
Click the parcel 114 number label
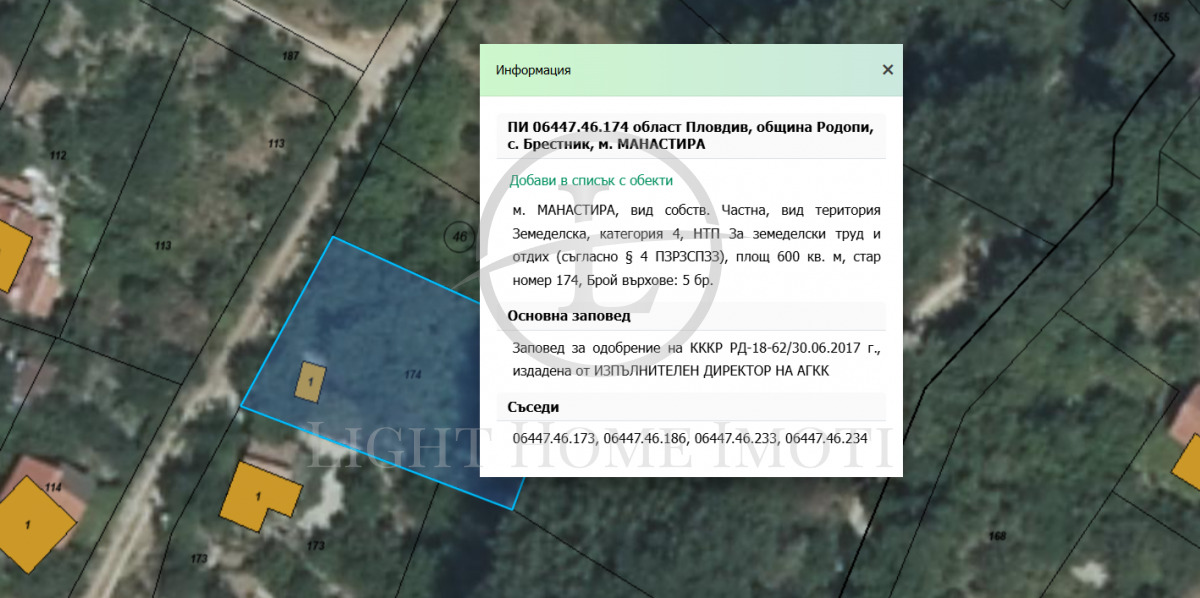[53, 487]
